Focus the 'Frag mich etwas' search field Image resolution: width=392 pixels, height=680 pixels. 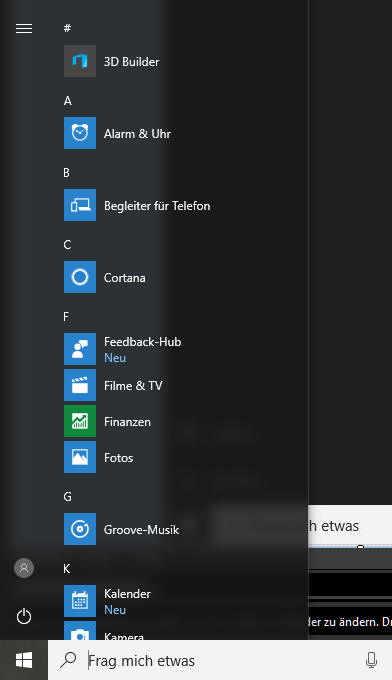[220, 660]
